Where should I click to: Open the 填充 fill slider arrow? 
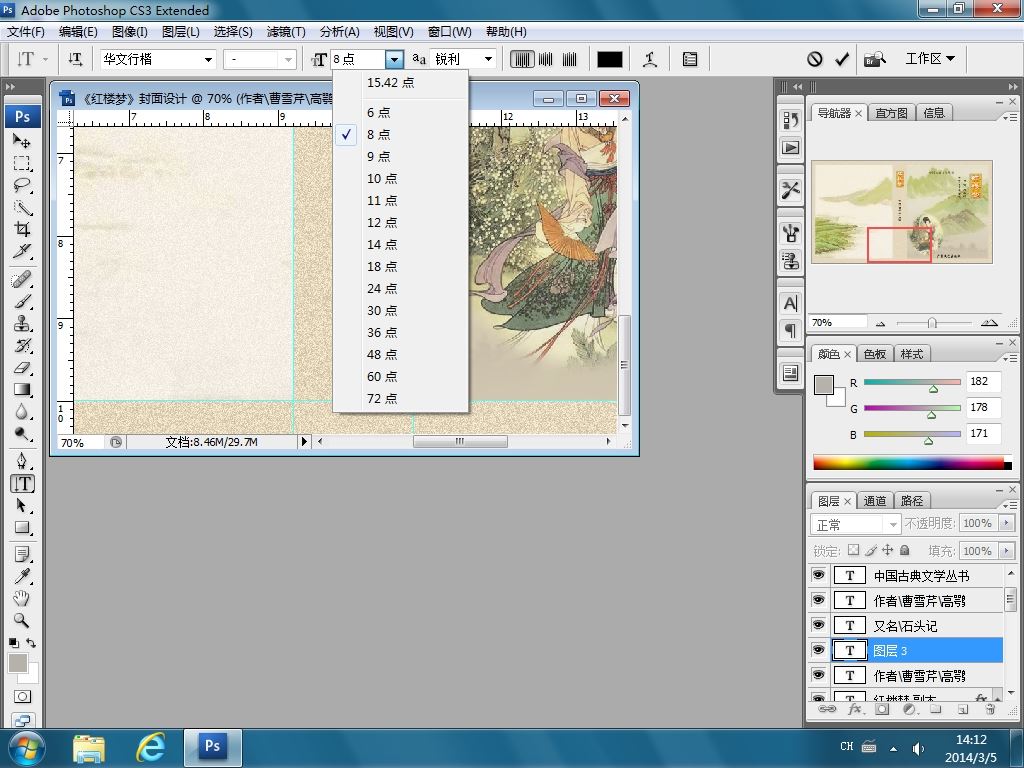pos(1006,551)
